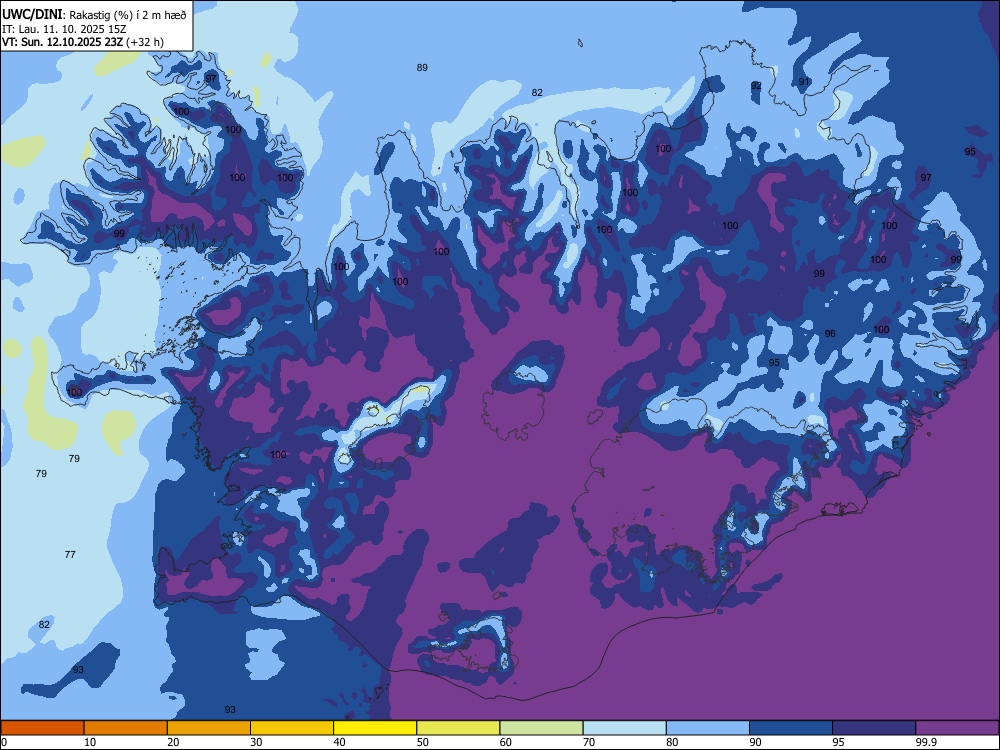1000x750 pixels.
Task: Click the '89' humidity value on the map
Action: [422, 68]
